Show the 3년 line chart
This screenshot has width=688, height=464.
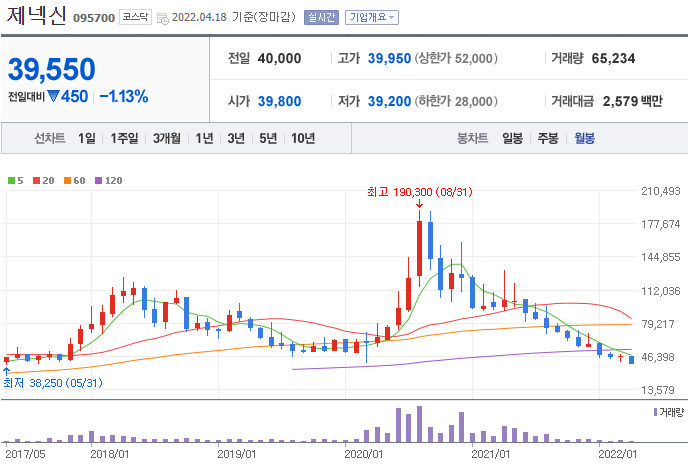click(x=236, y=138)
